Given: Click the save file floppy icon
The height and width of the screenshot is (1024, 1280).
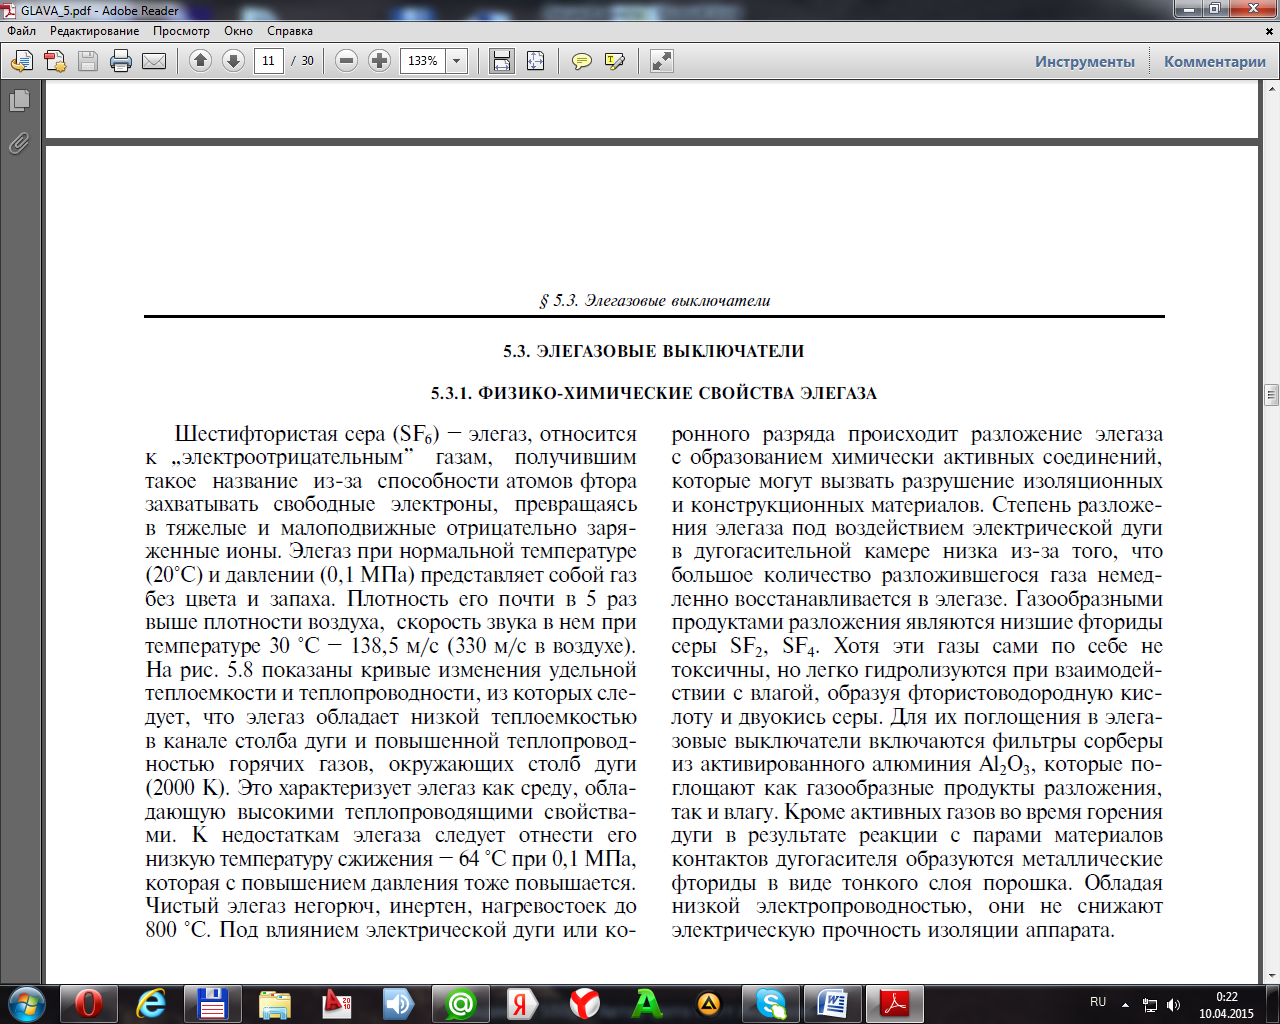Looking at the screenshot, I should (88, 61).
